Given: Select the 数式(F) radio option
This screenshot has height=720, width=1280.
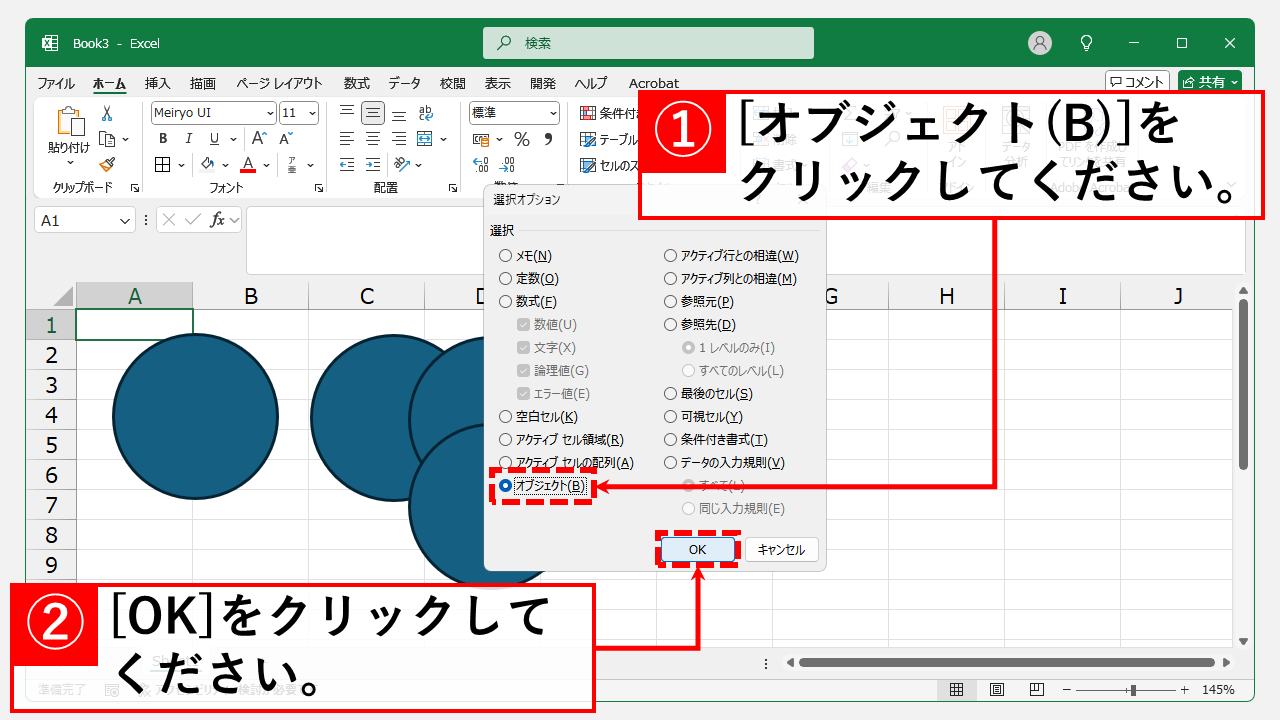Looking at the screenshot, I should (505, 302).
